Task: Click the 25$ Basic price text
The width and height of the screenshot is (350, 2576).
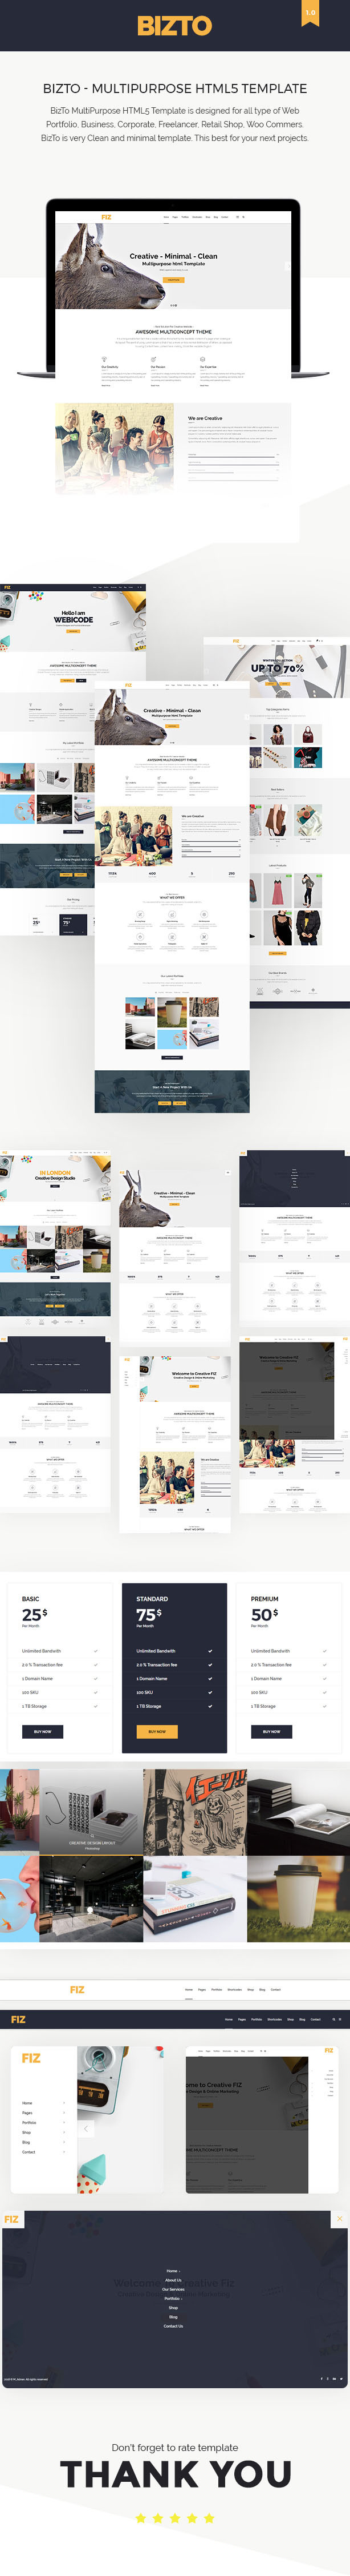Action: click(34, 1614)
